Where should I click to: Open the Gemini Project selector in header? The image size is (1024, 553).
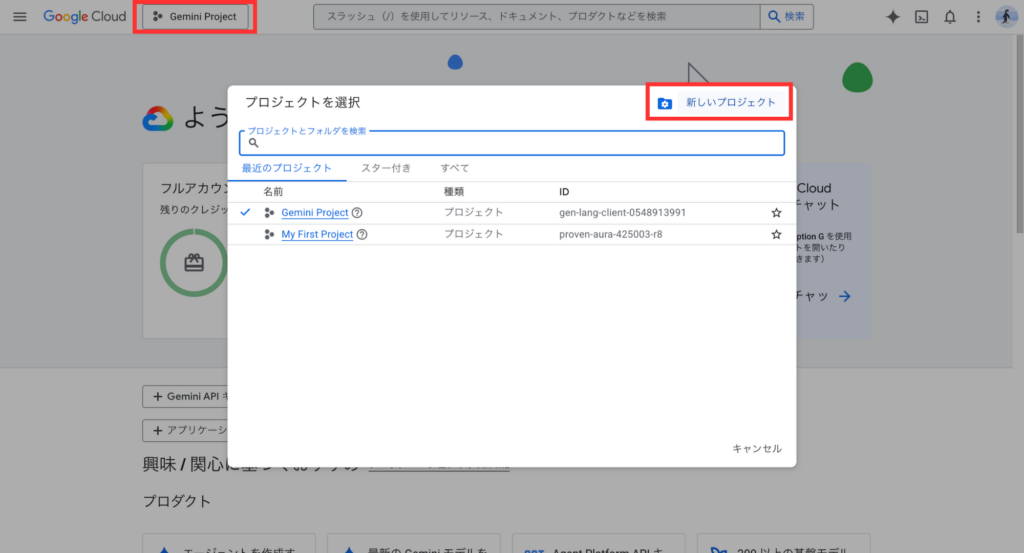click(195, 16)
